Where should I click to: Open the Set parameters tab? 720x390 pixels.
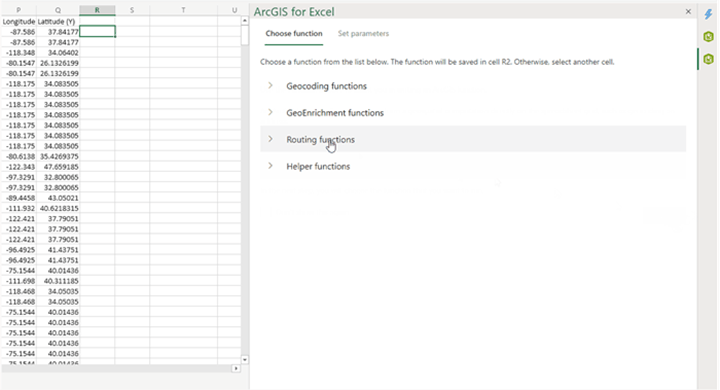363,34
